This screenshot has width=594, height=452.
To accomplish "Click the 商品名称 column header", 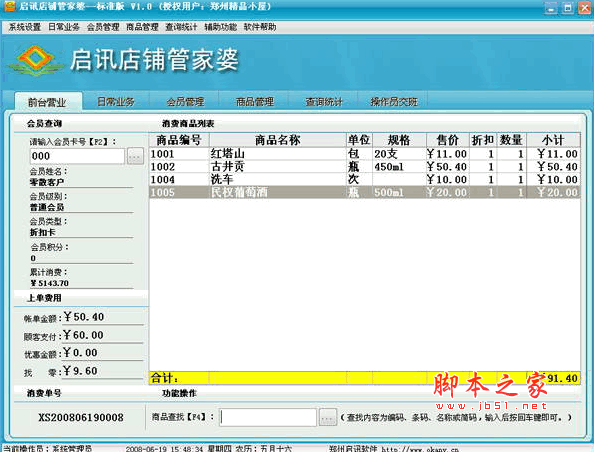I will (x=277, y=140).
